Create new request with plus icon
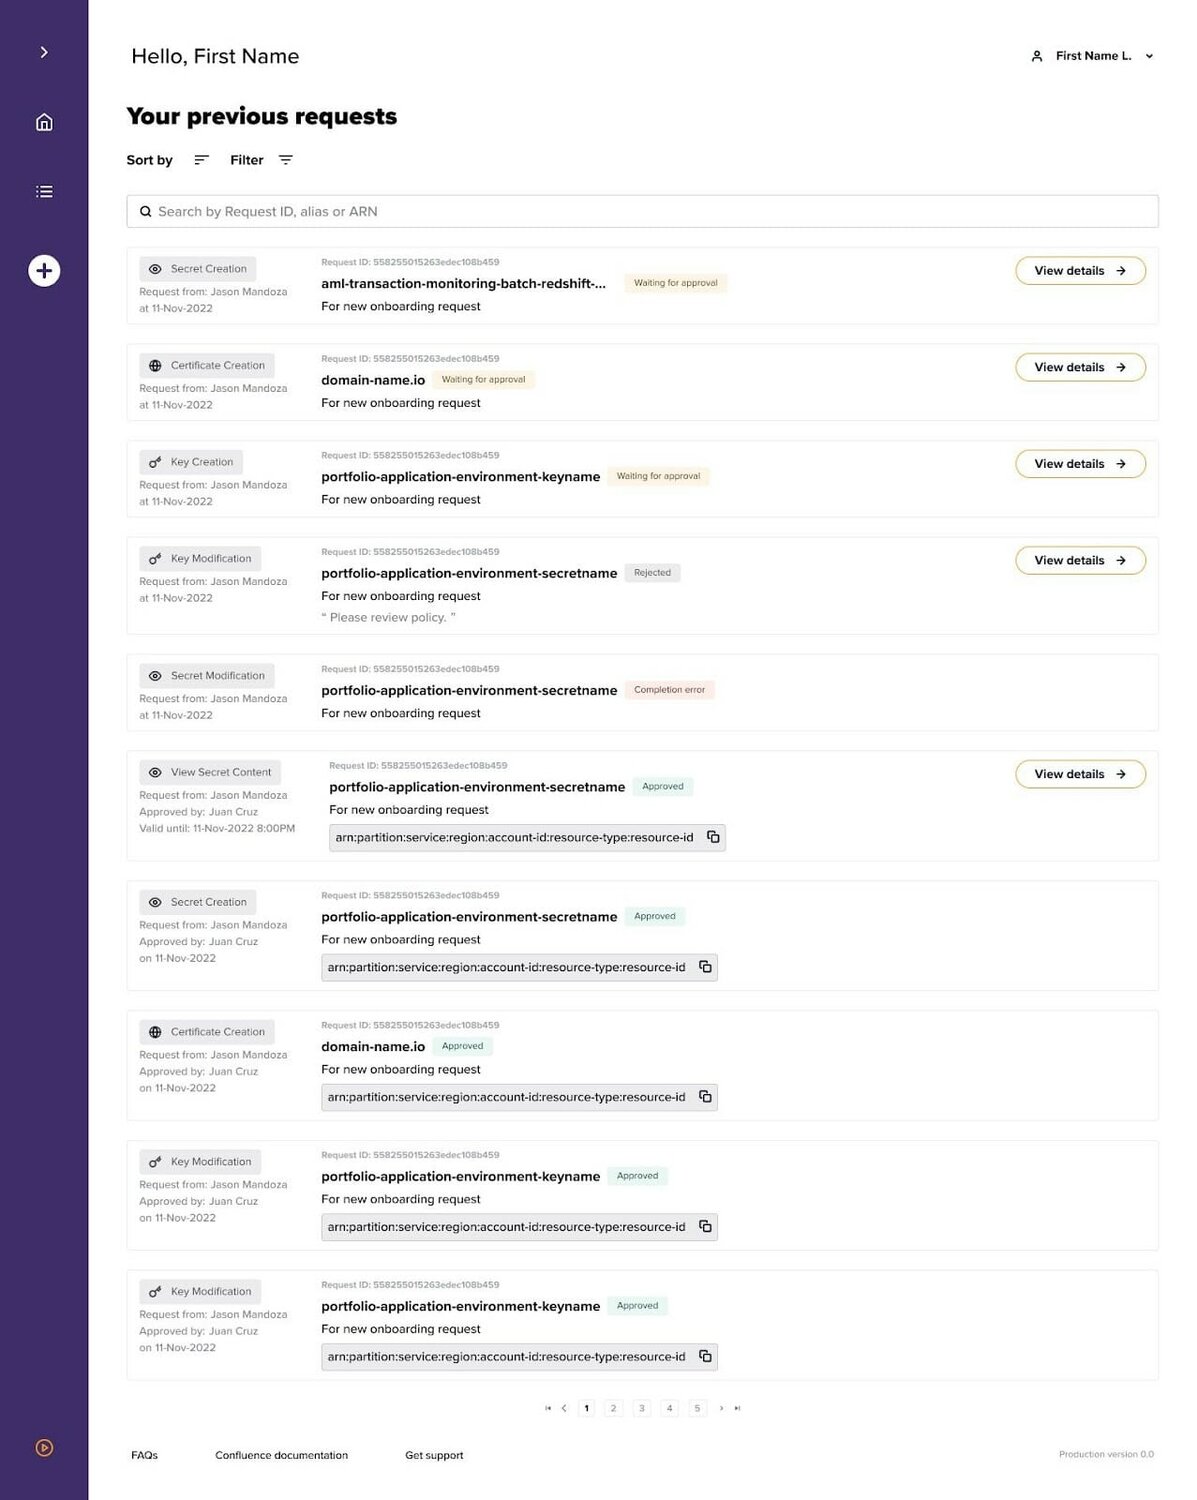This screenshot has height=1500, width=1197. pyautogui.click(x=44, y=271)
